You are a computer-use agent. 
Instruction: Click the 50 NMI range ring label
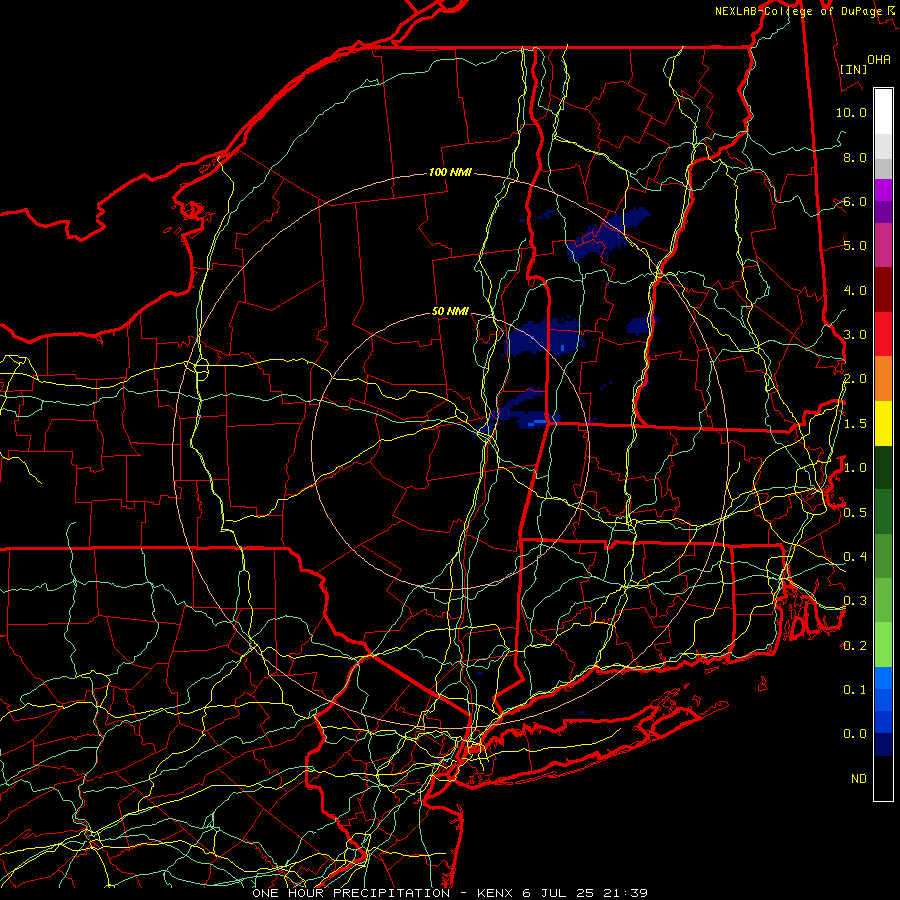click(x=450, y=311)
